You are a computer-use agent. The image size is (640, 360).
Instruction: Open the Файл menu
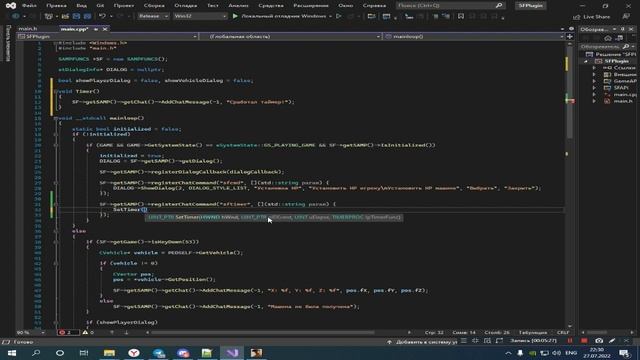pos(29,6)
